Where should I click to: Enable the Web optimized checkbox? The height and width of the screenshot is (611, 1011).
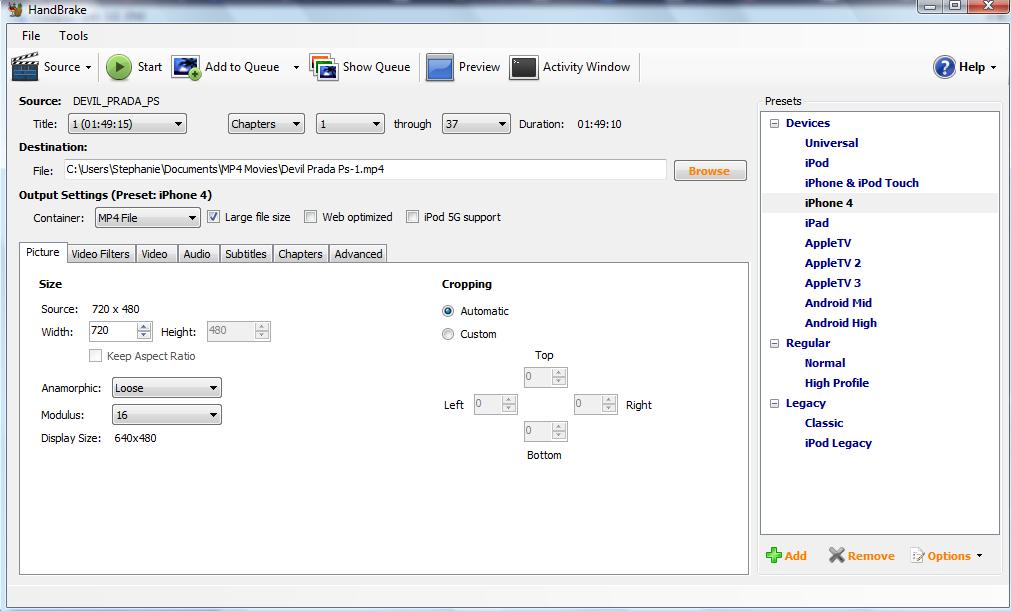click(x=310, y=217)
